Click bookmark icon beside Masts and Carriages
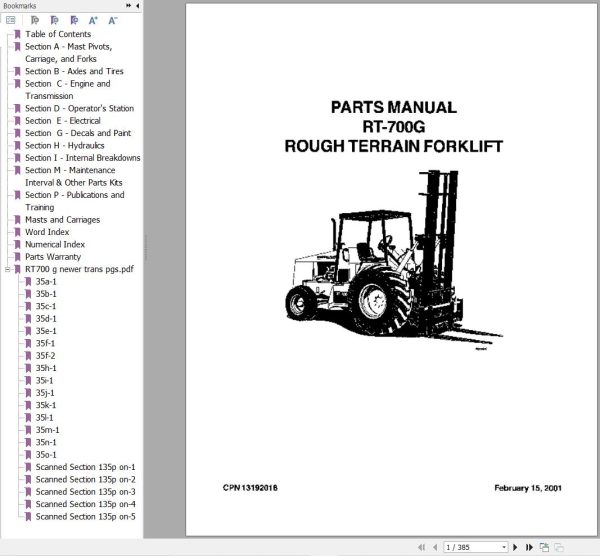 17,220
